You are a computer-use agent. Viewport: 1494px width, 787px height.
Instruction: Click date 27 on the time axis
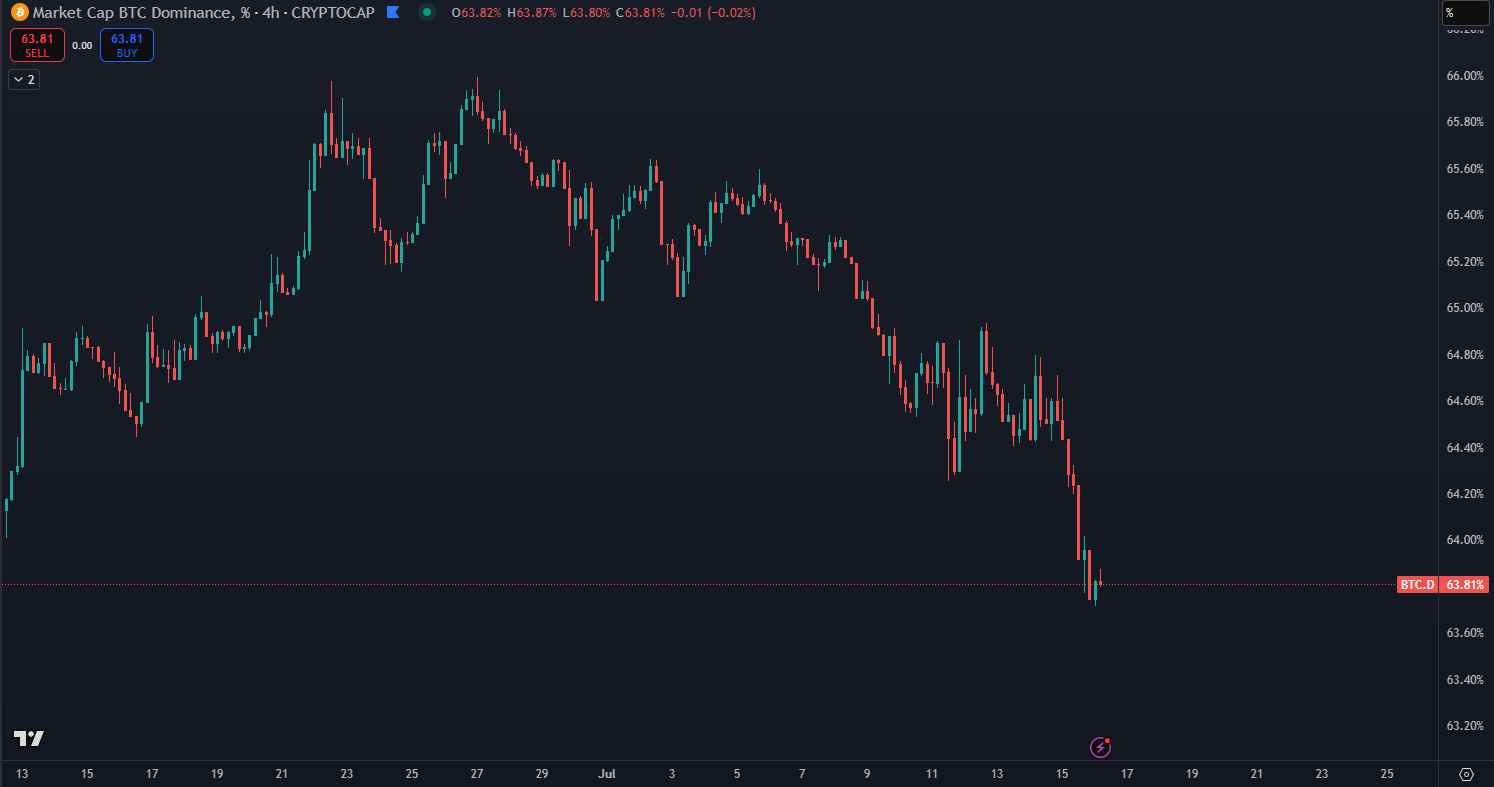point(477,774)
